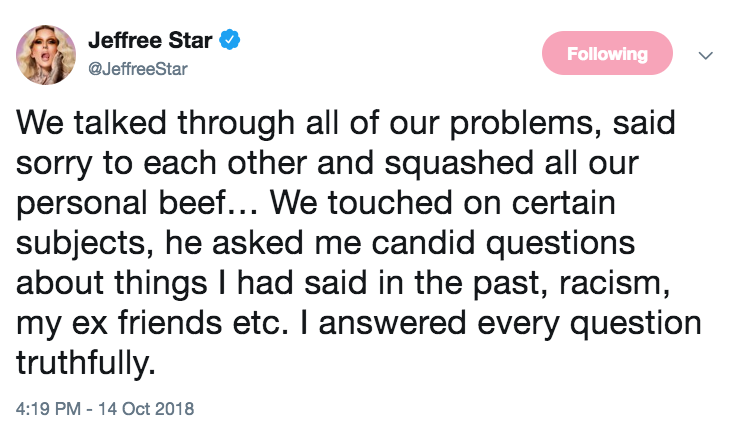This screenshot has height=427, width=742.
Task: Open Jeffree Star's profile picture
Action: tap(46, 55)
